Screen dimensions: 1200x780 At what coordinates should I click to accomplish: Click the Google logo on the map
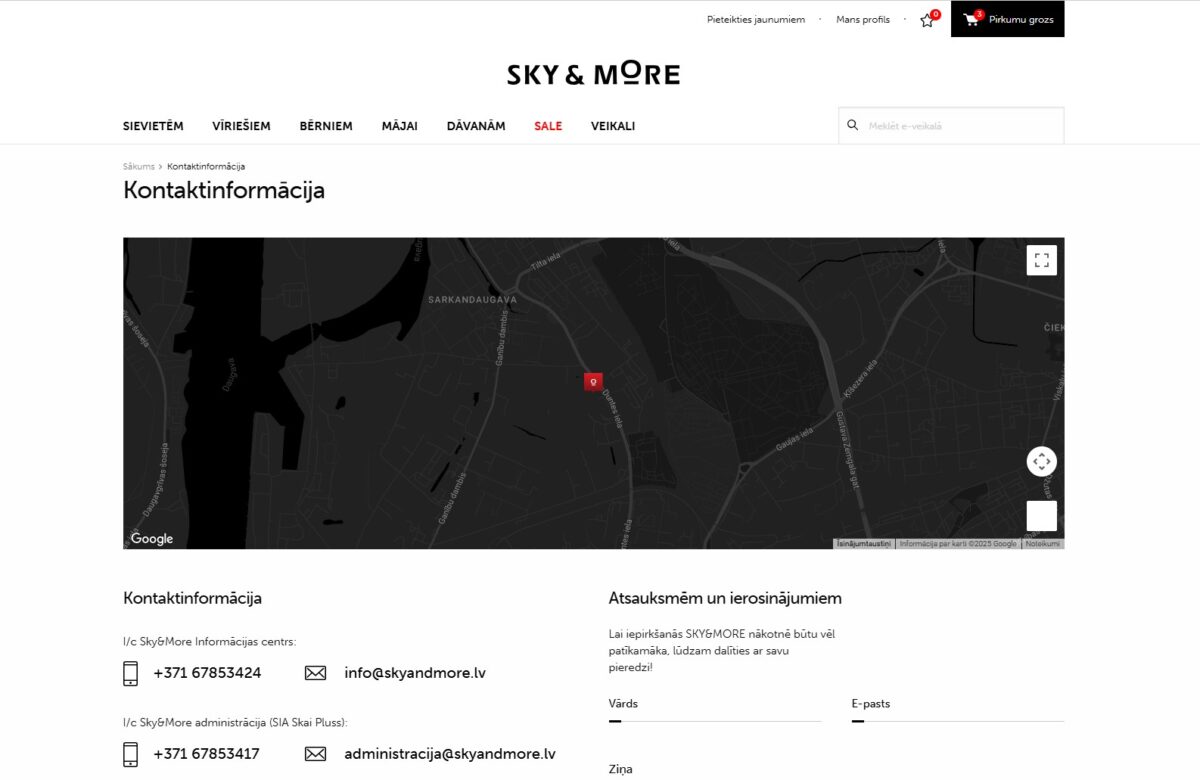click(x=151, y=538)
